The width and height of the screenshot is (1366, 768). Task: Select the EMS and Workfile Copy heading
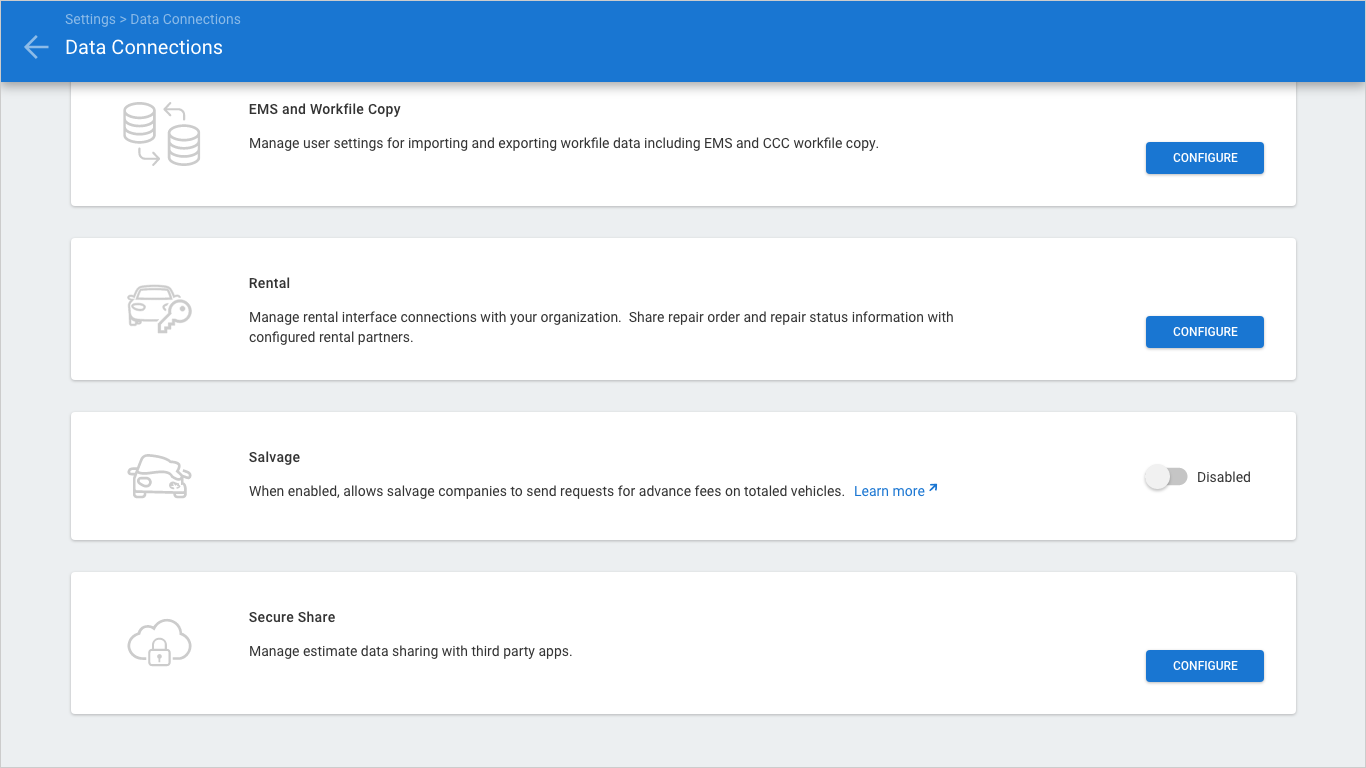click(324, 109)
